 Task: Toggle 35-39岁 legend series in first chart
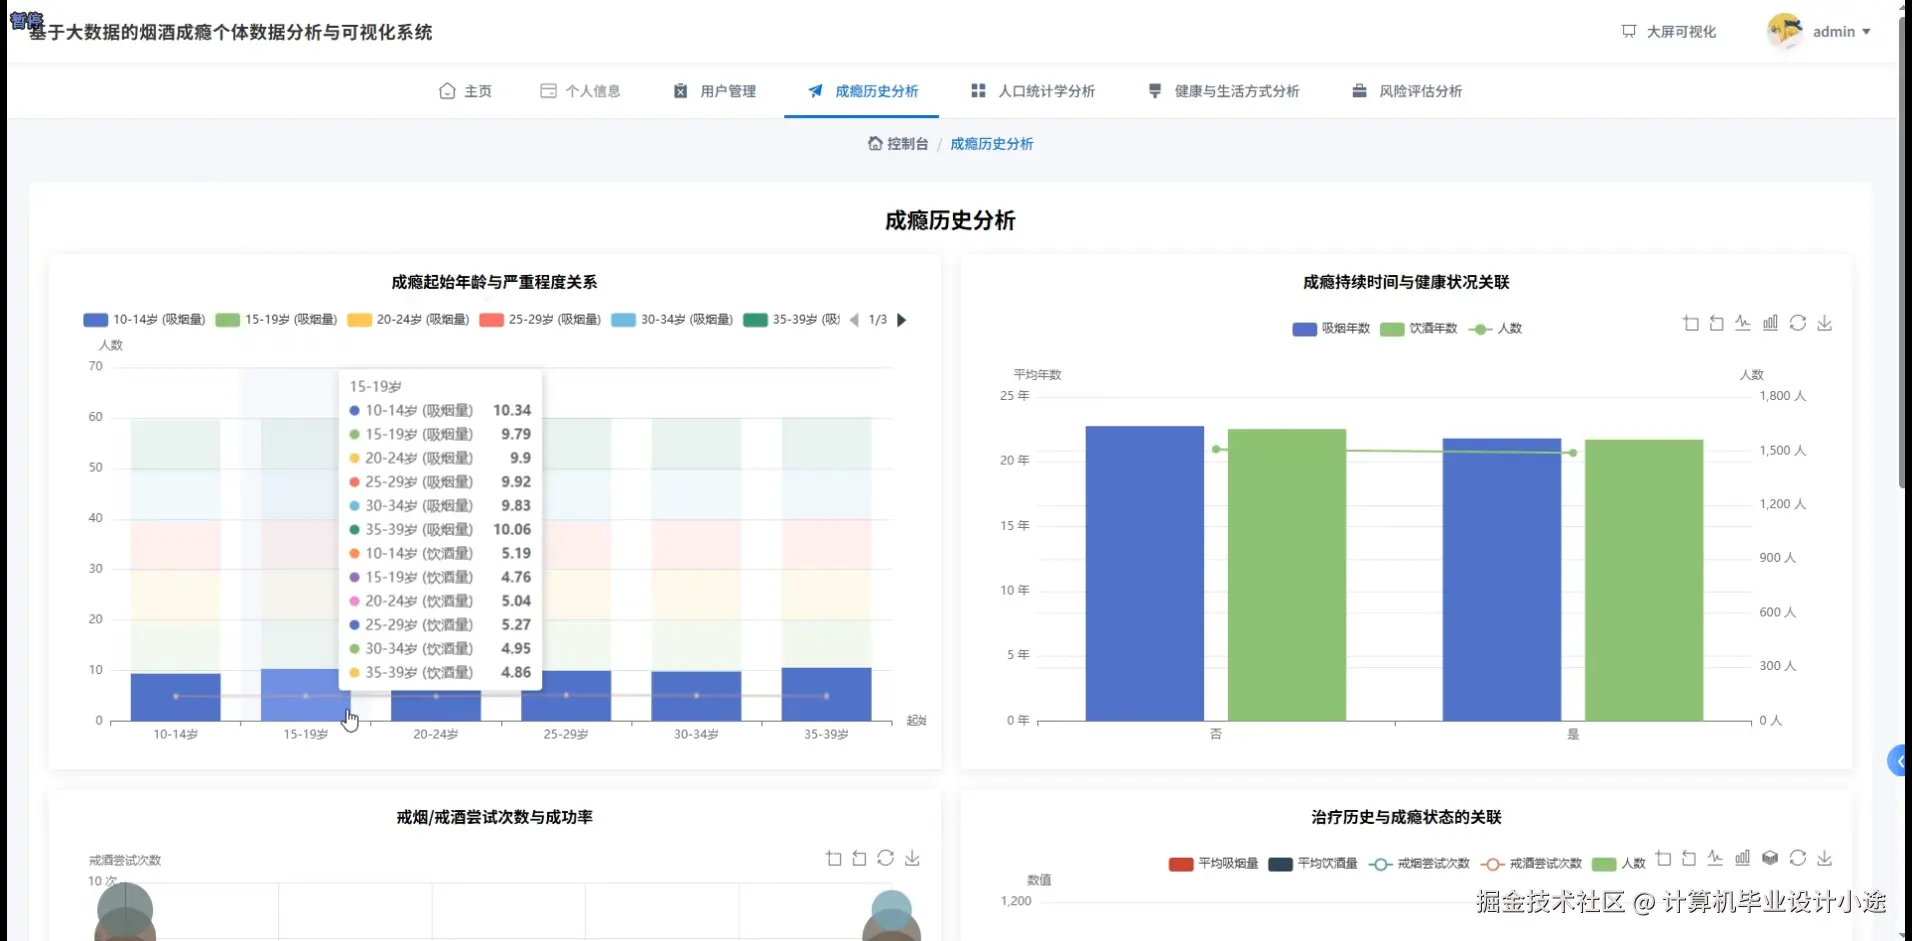click(x=792, y=320)
